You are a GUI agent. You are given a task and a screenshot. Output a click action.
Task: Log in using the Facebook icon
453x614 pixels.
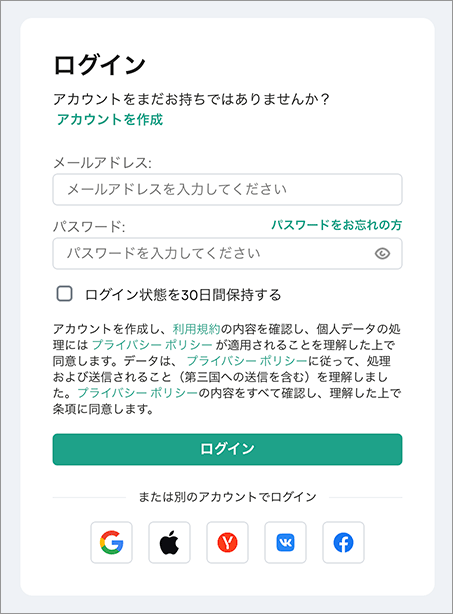[x=343, y=542]
